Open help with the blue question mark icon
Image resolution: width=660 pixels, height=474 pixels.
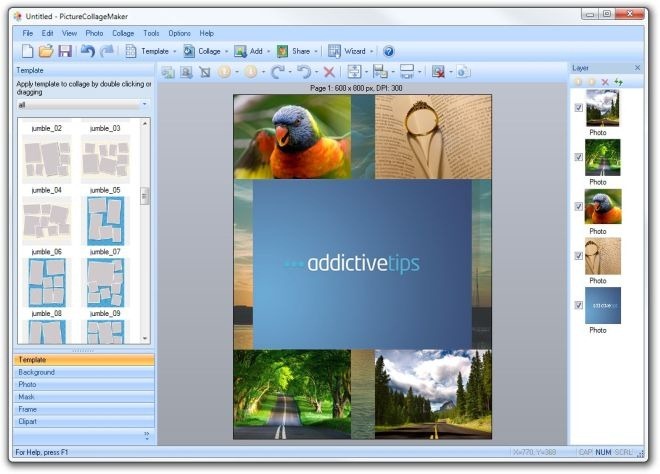point(389,51)
